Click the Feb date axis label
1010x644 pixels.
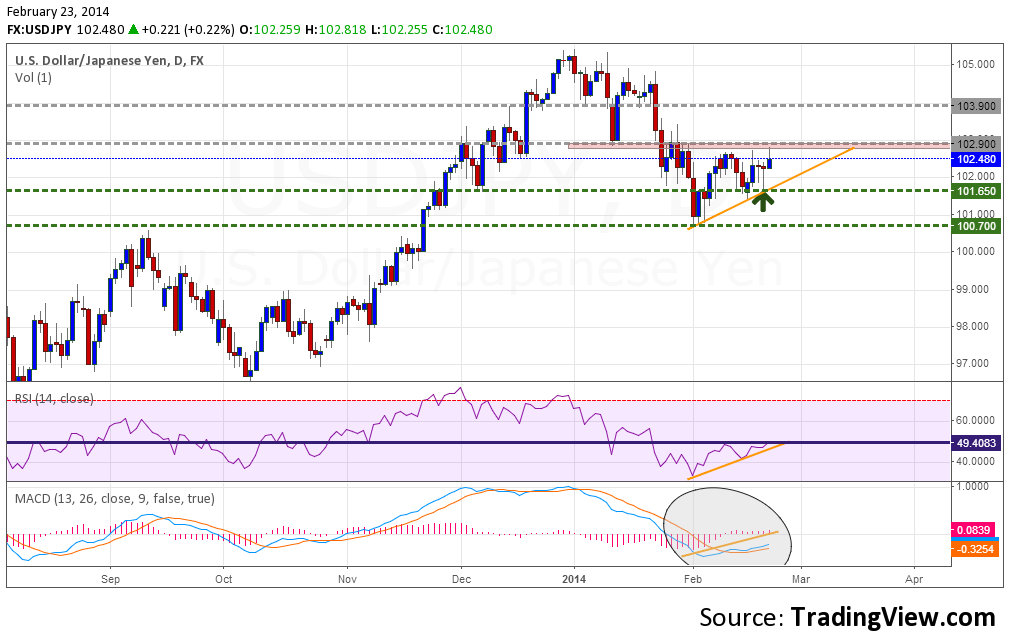click(x=692, y=579)
